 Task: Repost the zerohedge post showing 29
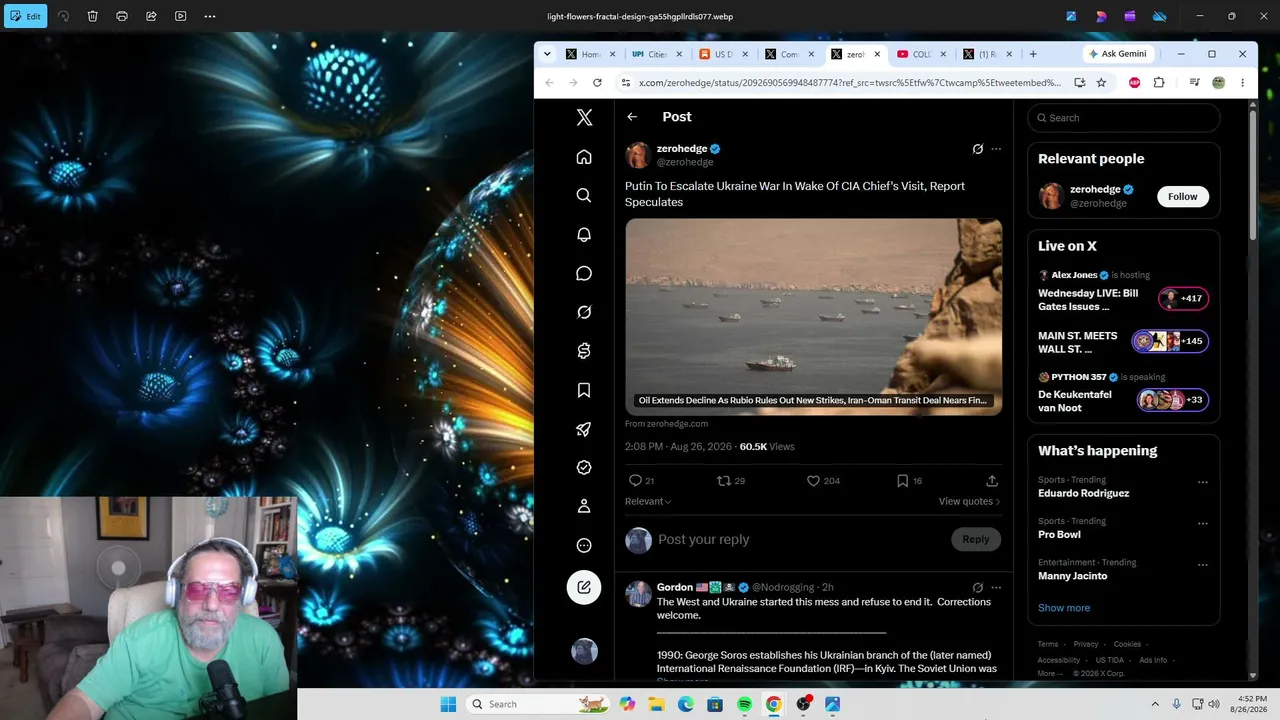coord(724,481)
